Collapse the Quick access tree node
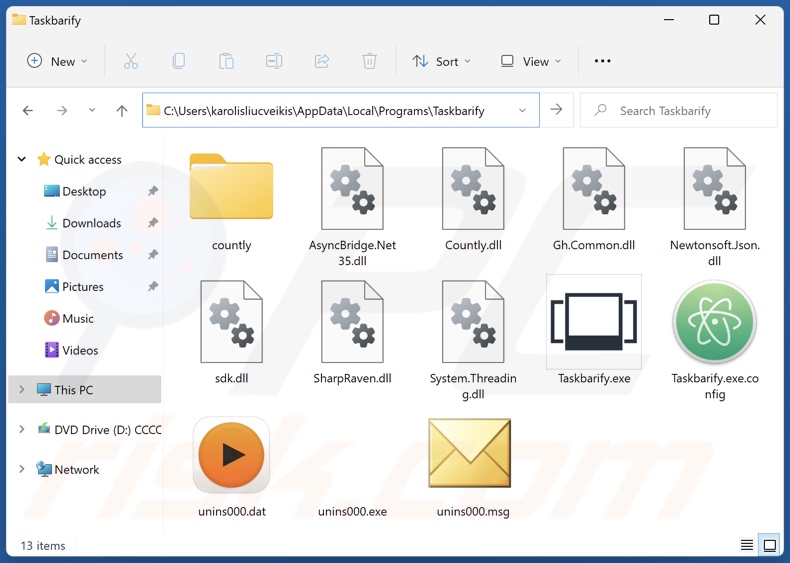 click(x=22, y=159)
